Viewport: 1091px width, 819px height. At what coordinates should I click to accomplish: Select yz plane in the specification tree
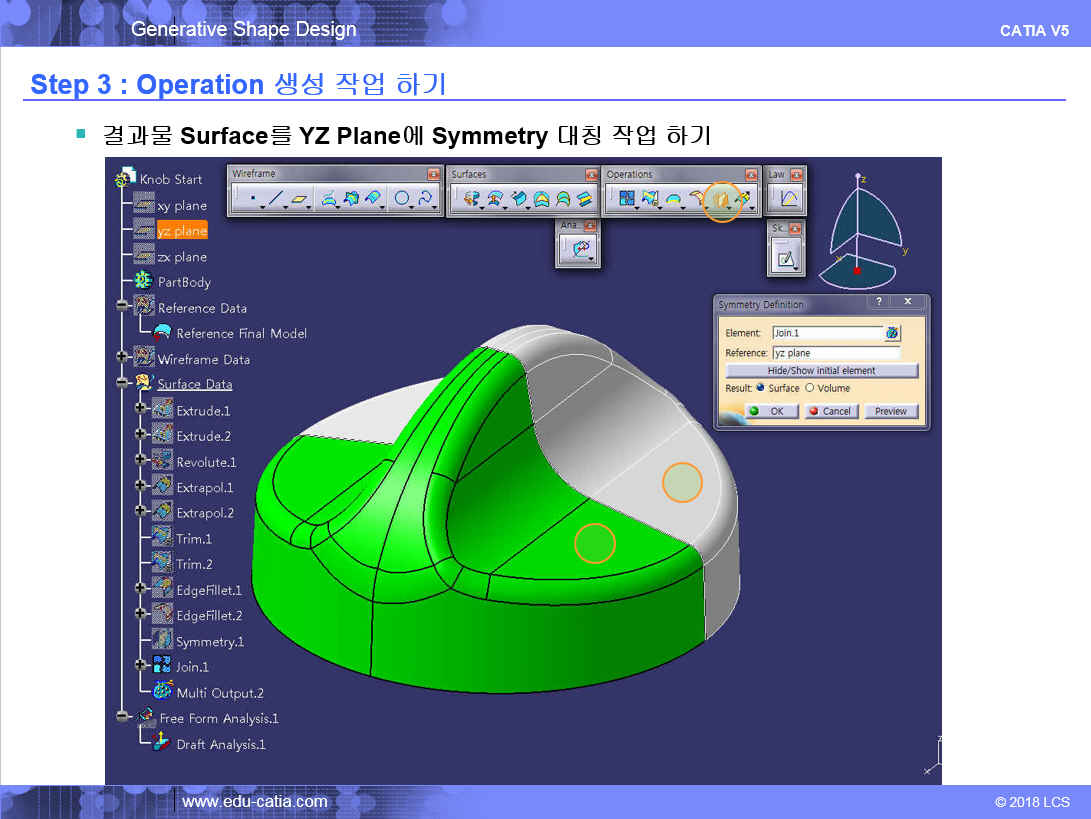182,231
